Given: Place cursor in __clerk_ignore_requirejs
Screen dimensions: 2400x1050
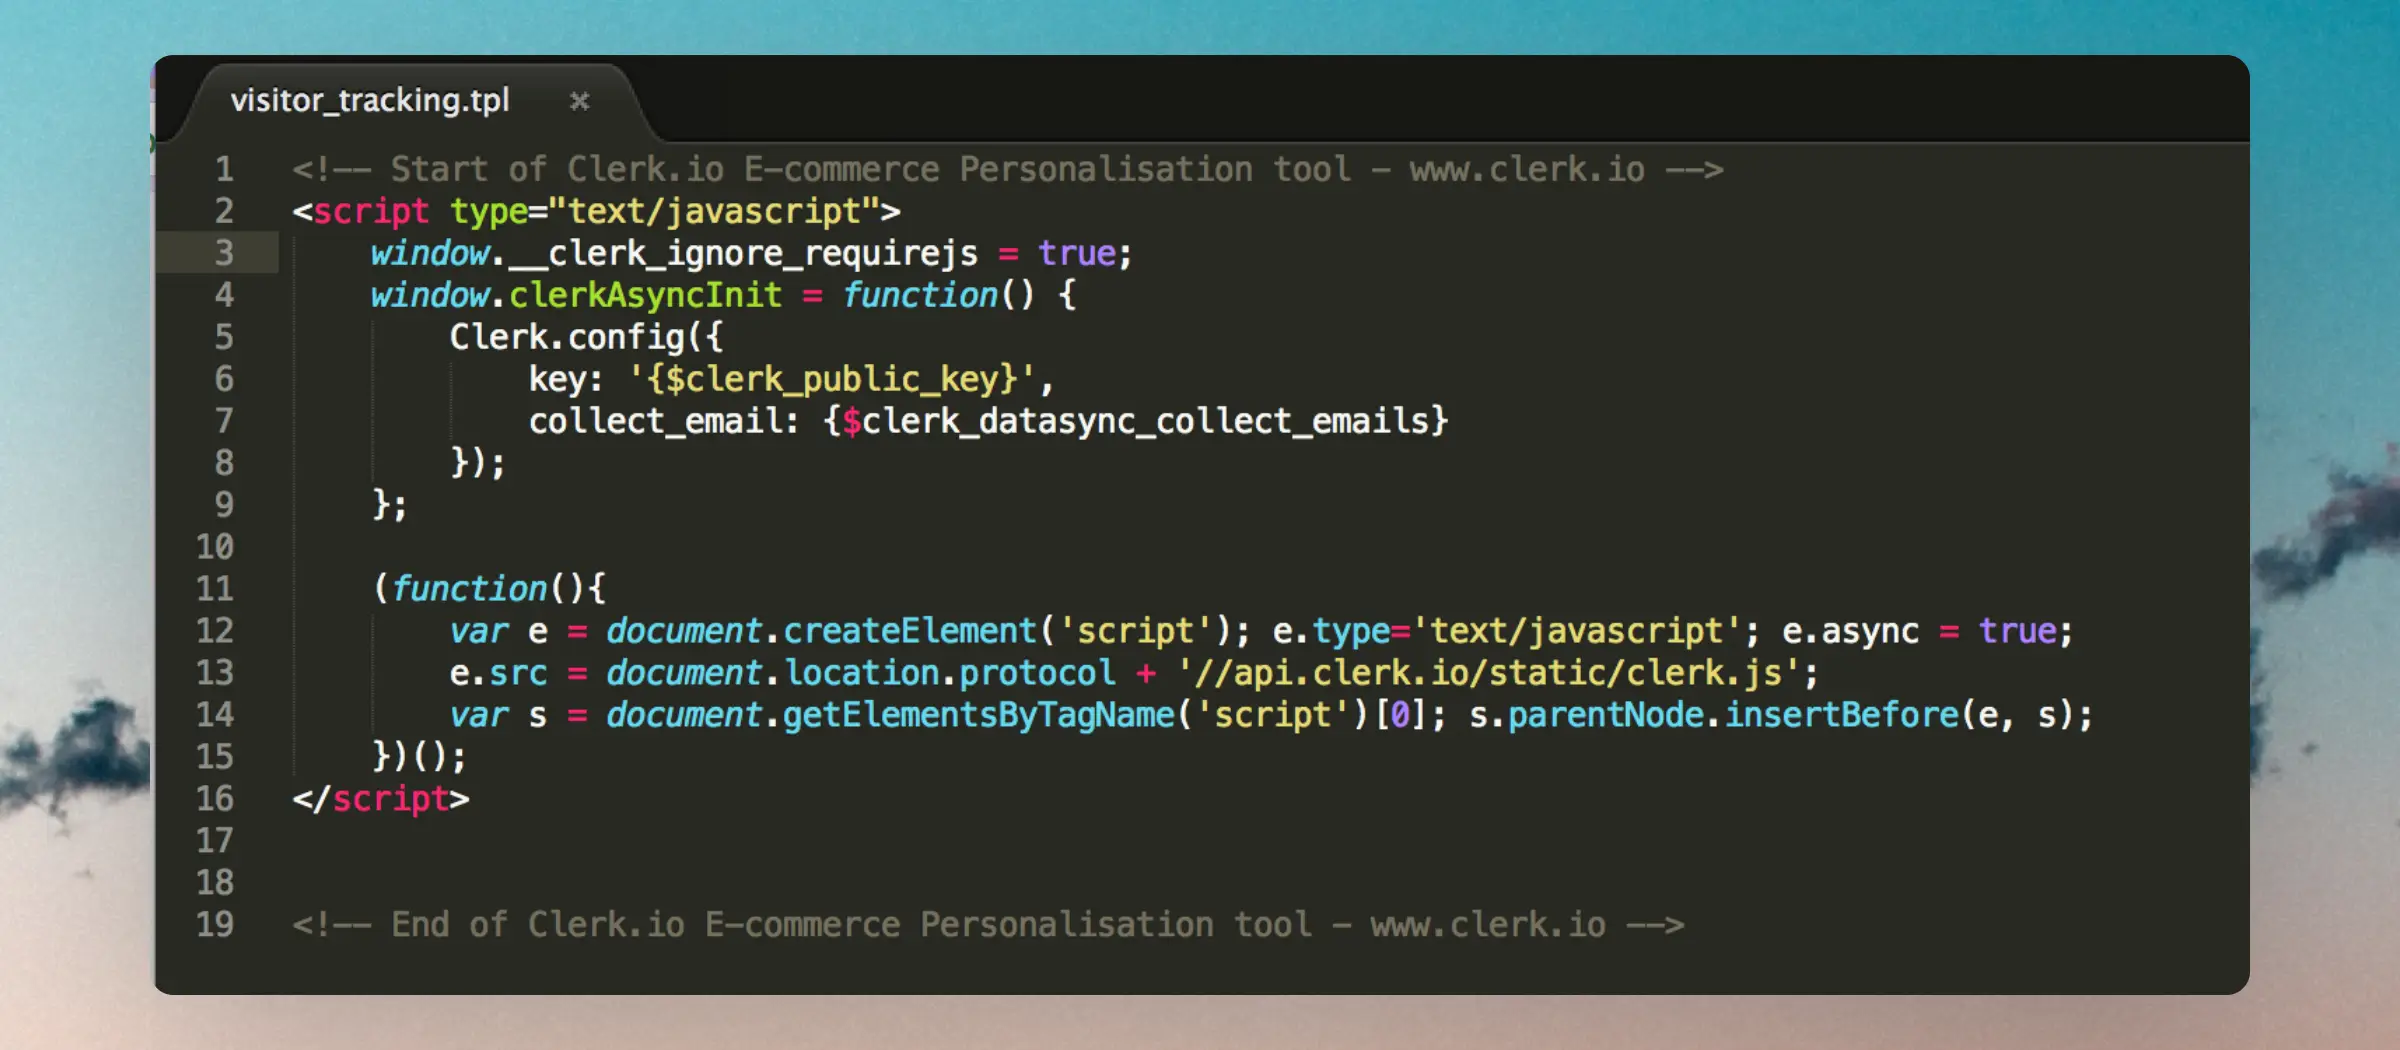Looking at the screenshot, I should [743, 254].
